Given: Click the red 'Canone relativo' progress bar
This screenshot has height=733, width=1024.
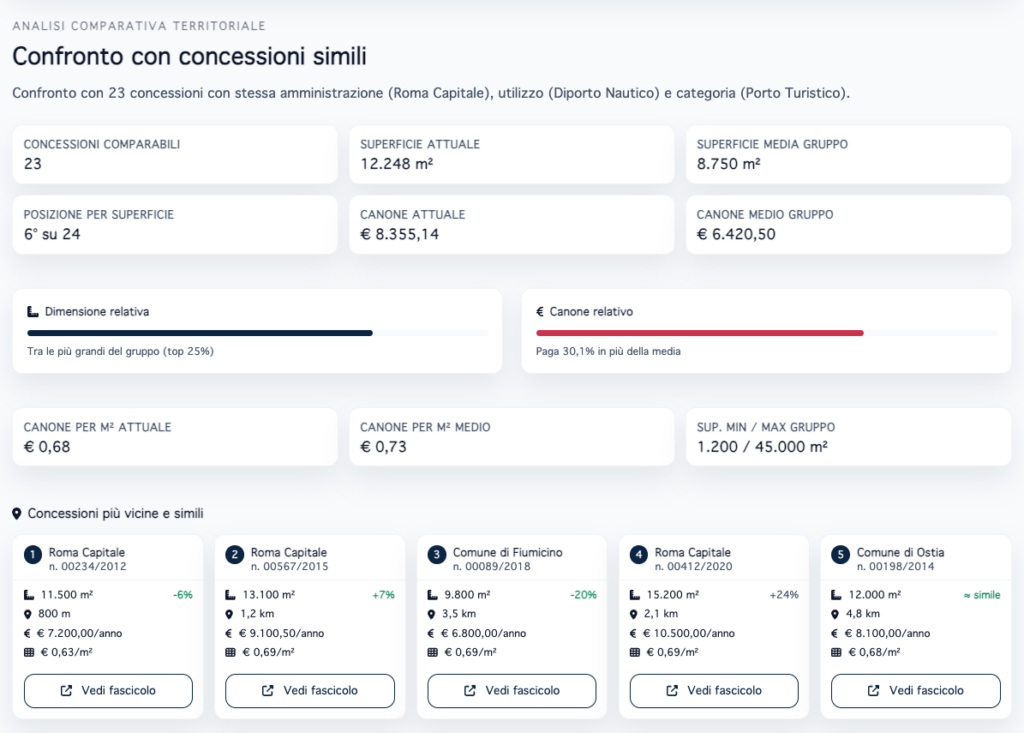Looking at the screenshot, I should click(700, 333).
